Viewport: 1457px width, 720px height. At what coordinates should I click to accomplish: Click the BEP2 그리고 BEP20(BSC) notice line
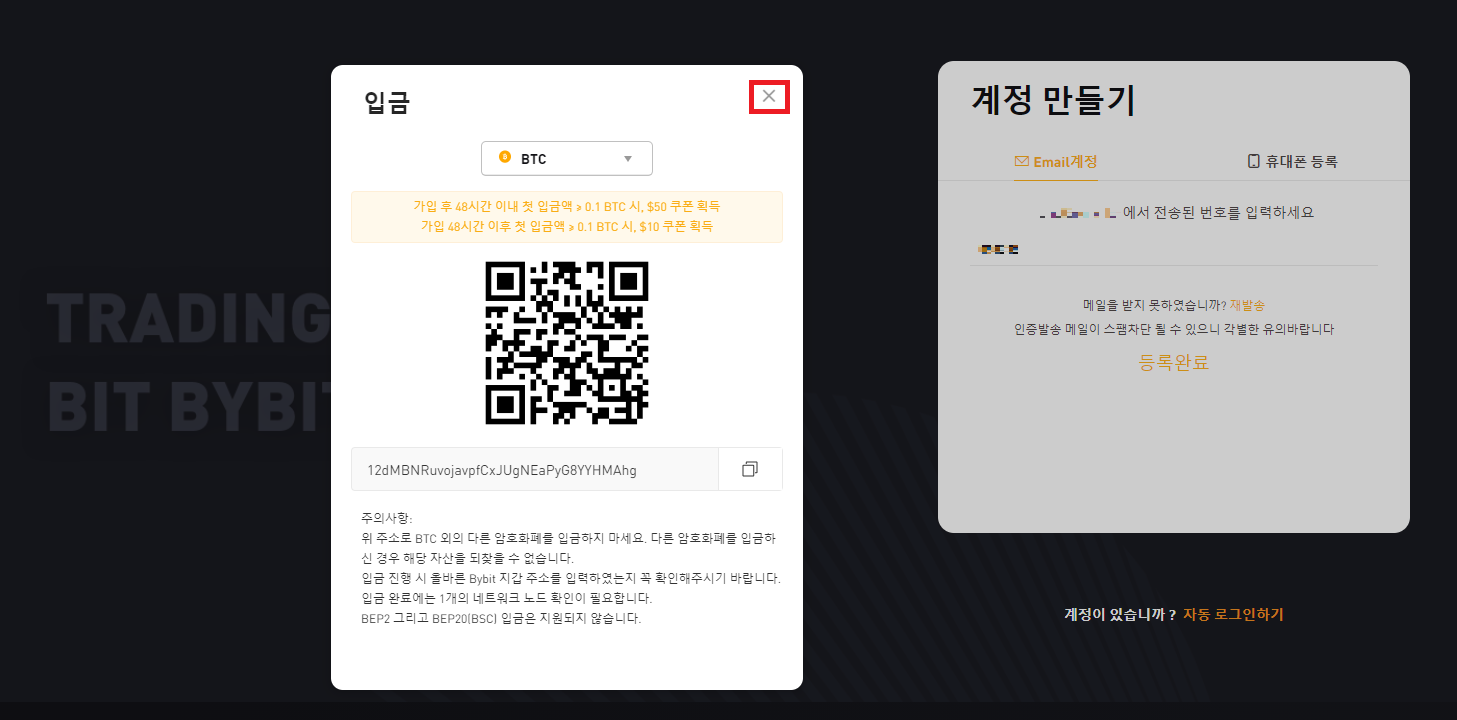[x=501, y=618]
